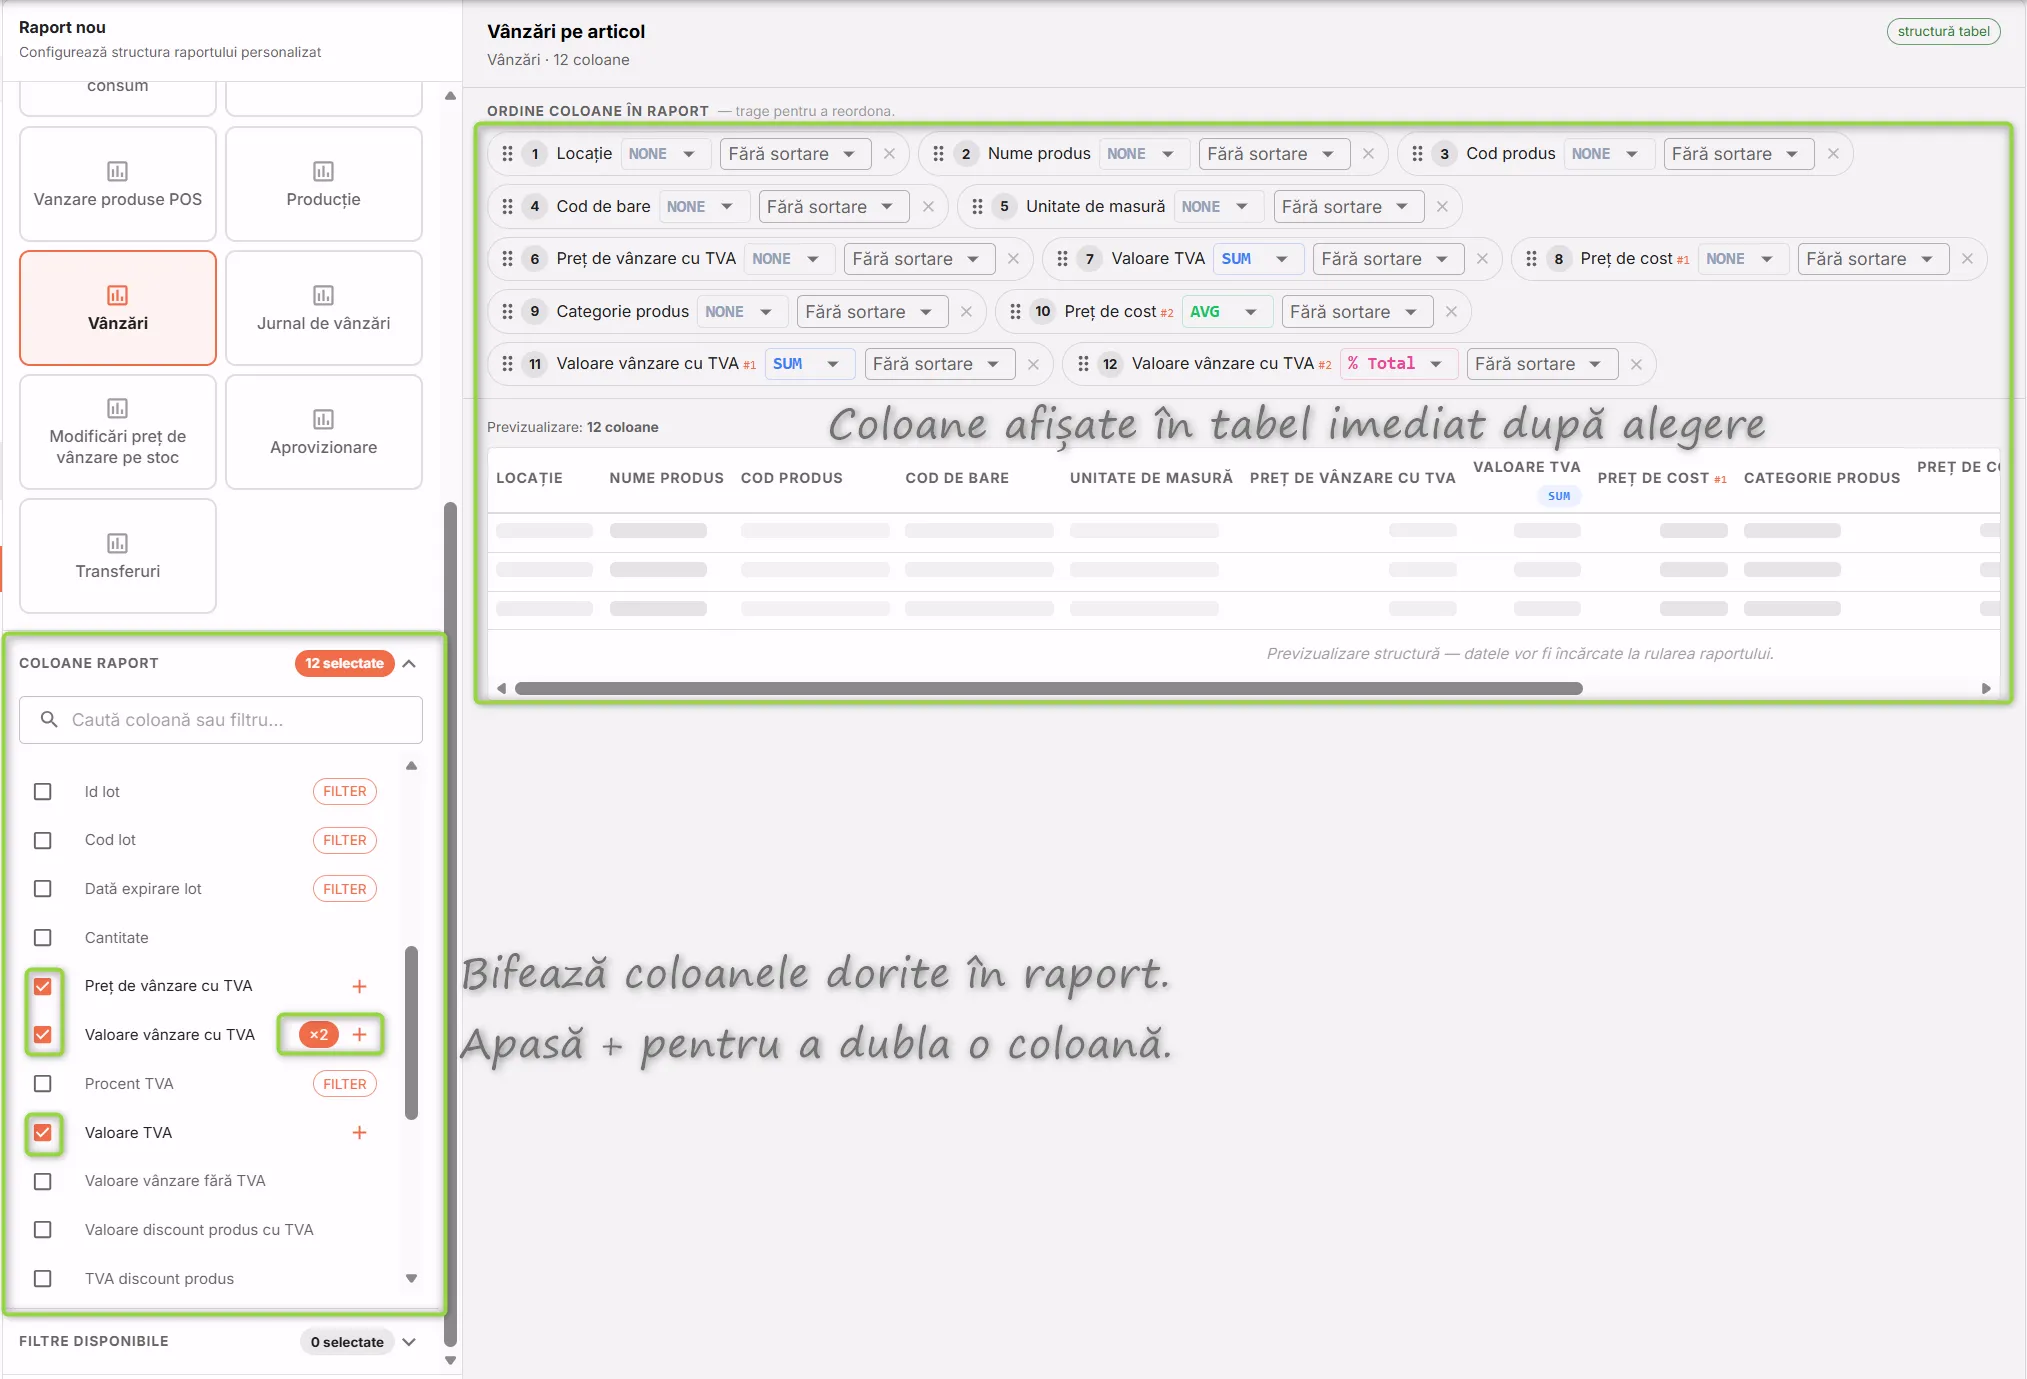Click the Unitate de masură column header
This screenshot has width=2027, height=1379.
(1151, 479)
